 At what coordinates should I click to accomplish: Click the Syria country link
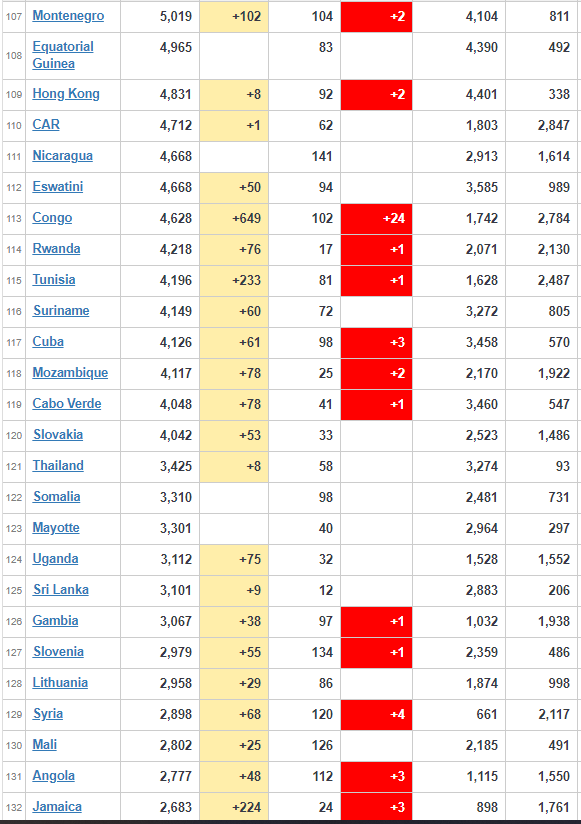tap(48, 714)
